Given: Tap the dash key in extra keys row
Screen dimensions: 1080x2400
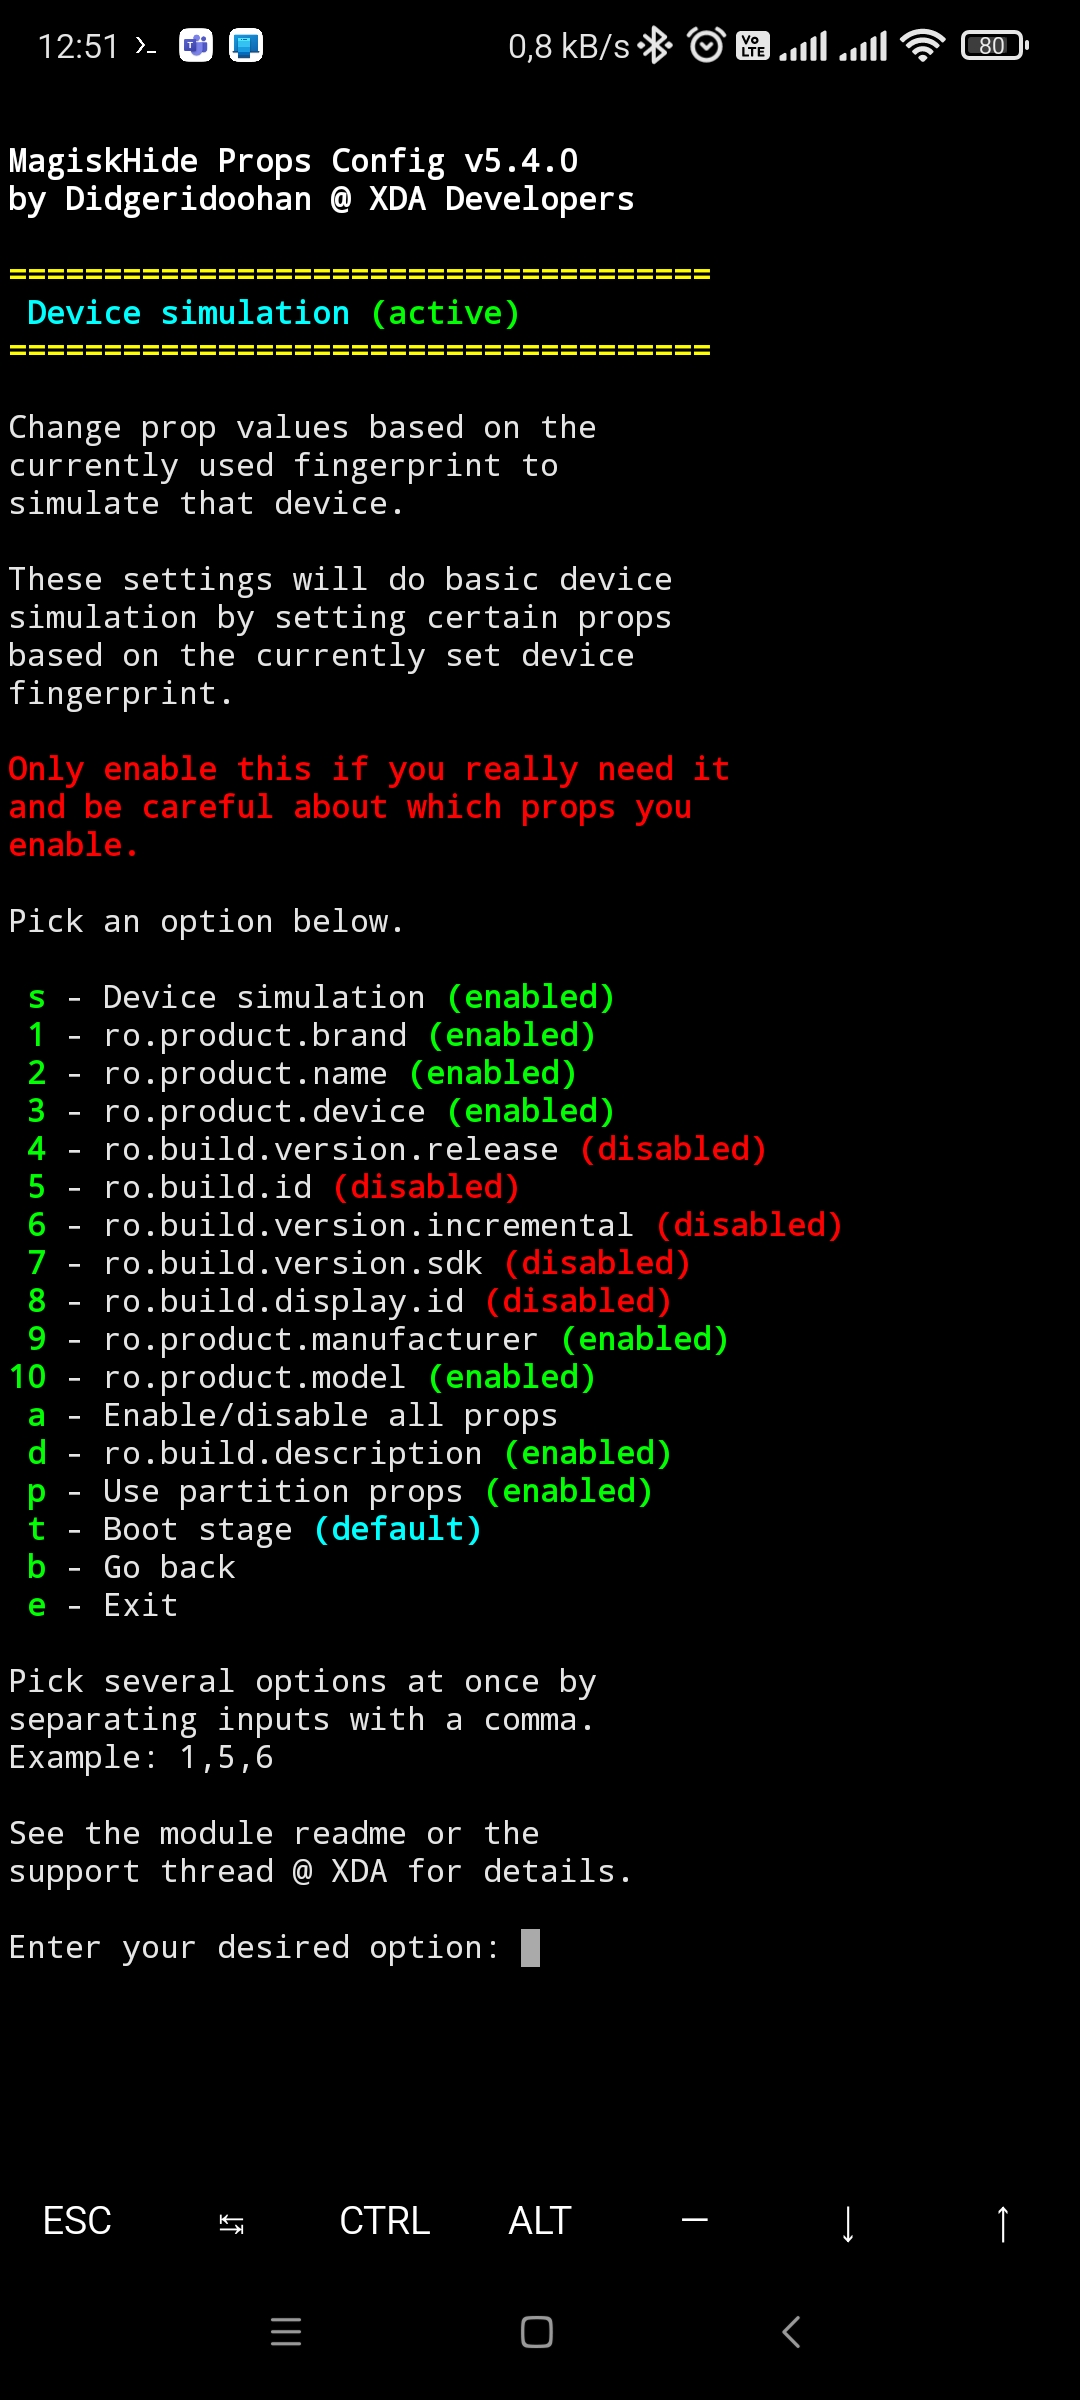Looking at the screenshot, I should (694, 2221).
